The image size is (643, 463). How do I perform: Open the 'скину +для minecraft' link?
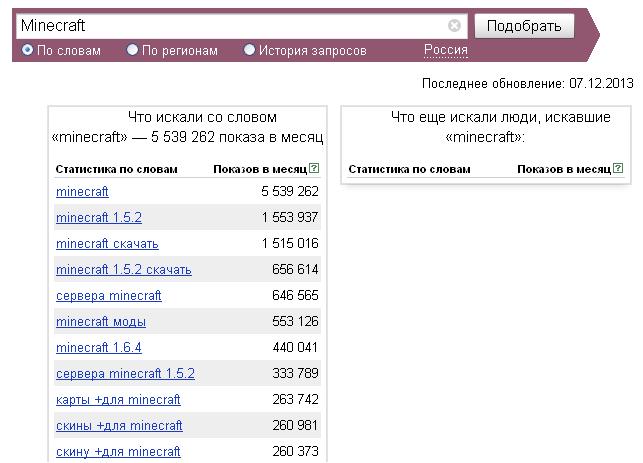[118, 452]
